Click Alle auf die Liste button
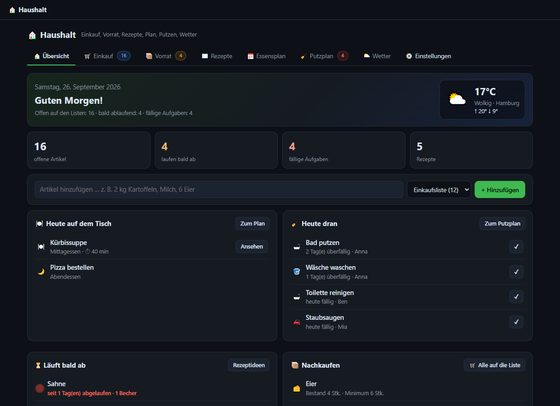The height and width of the screenshot is (406, 560). tap(495, 365)
